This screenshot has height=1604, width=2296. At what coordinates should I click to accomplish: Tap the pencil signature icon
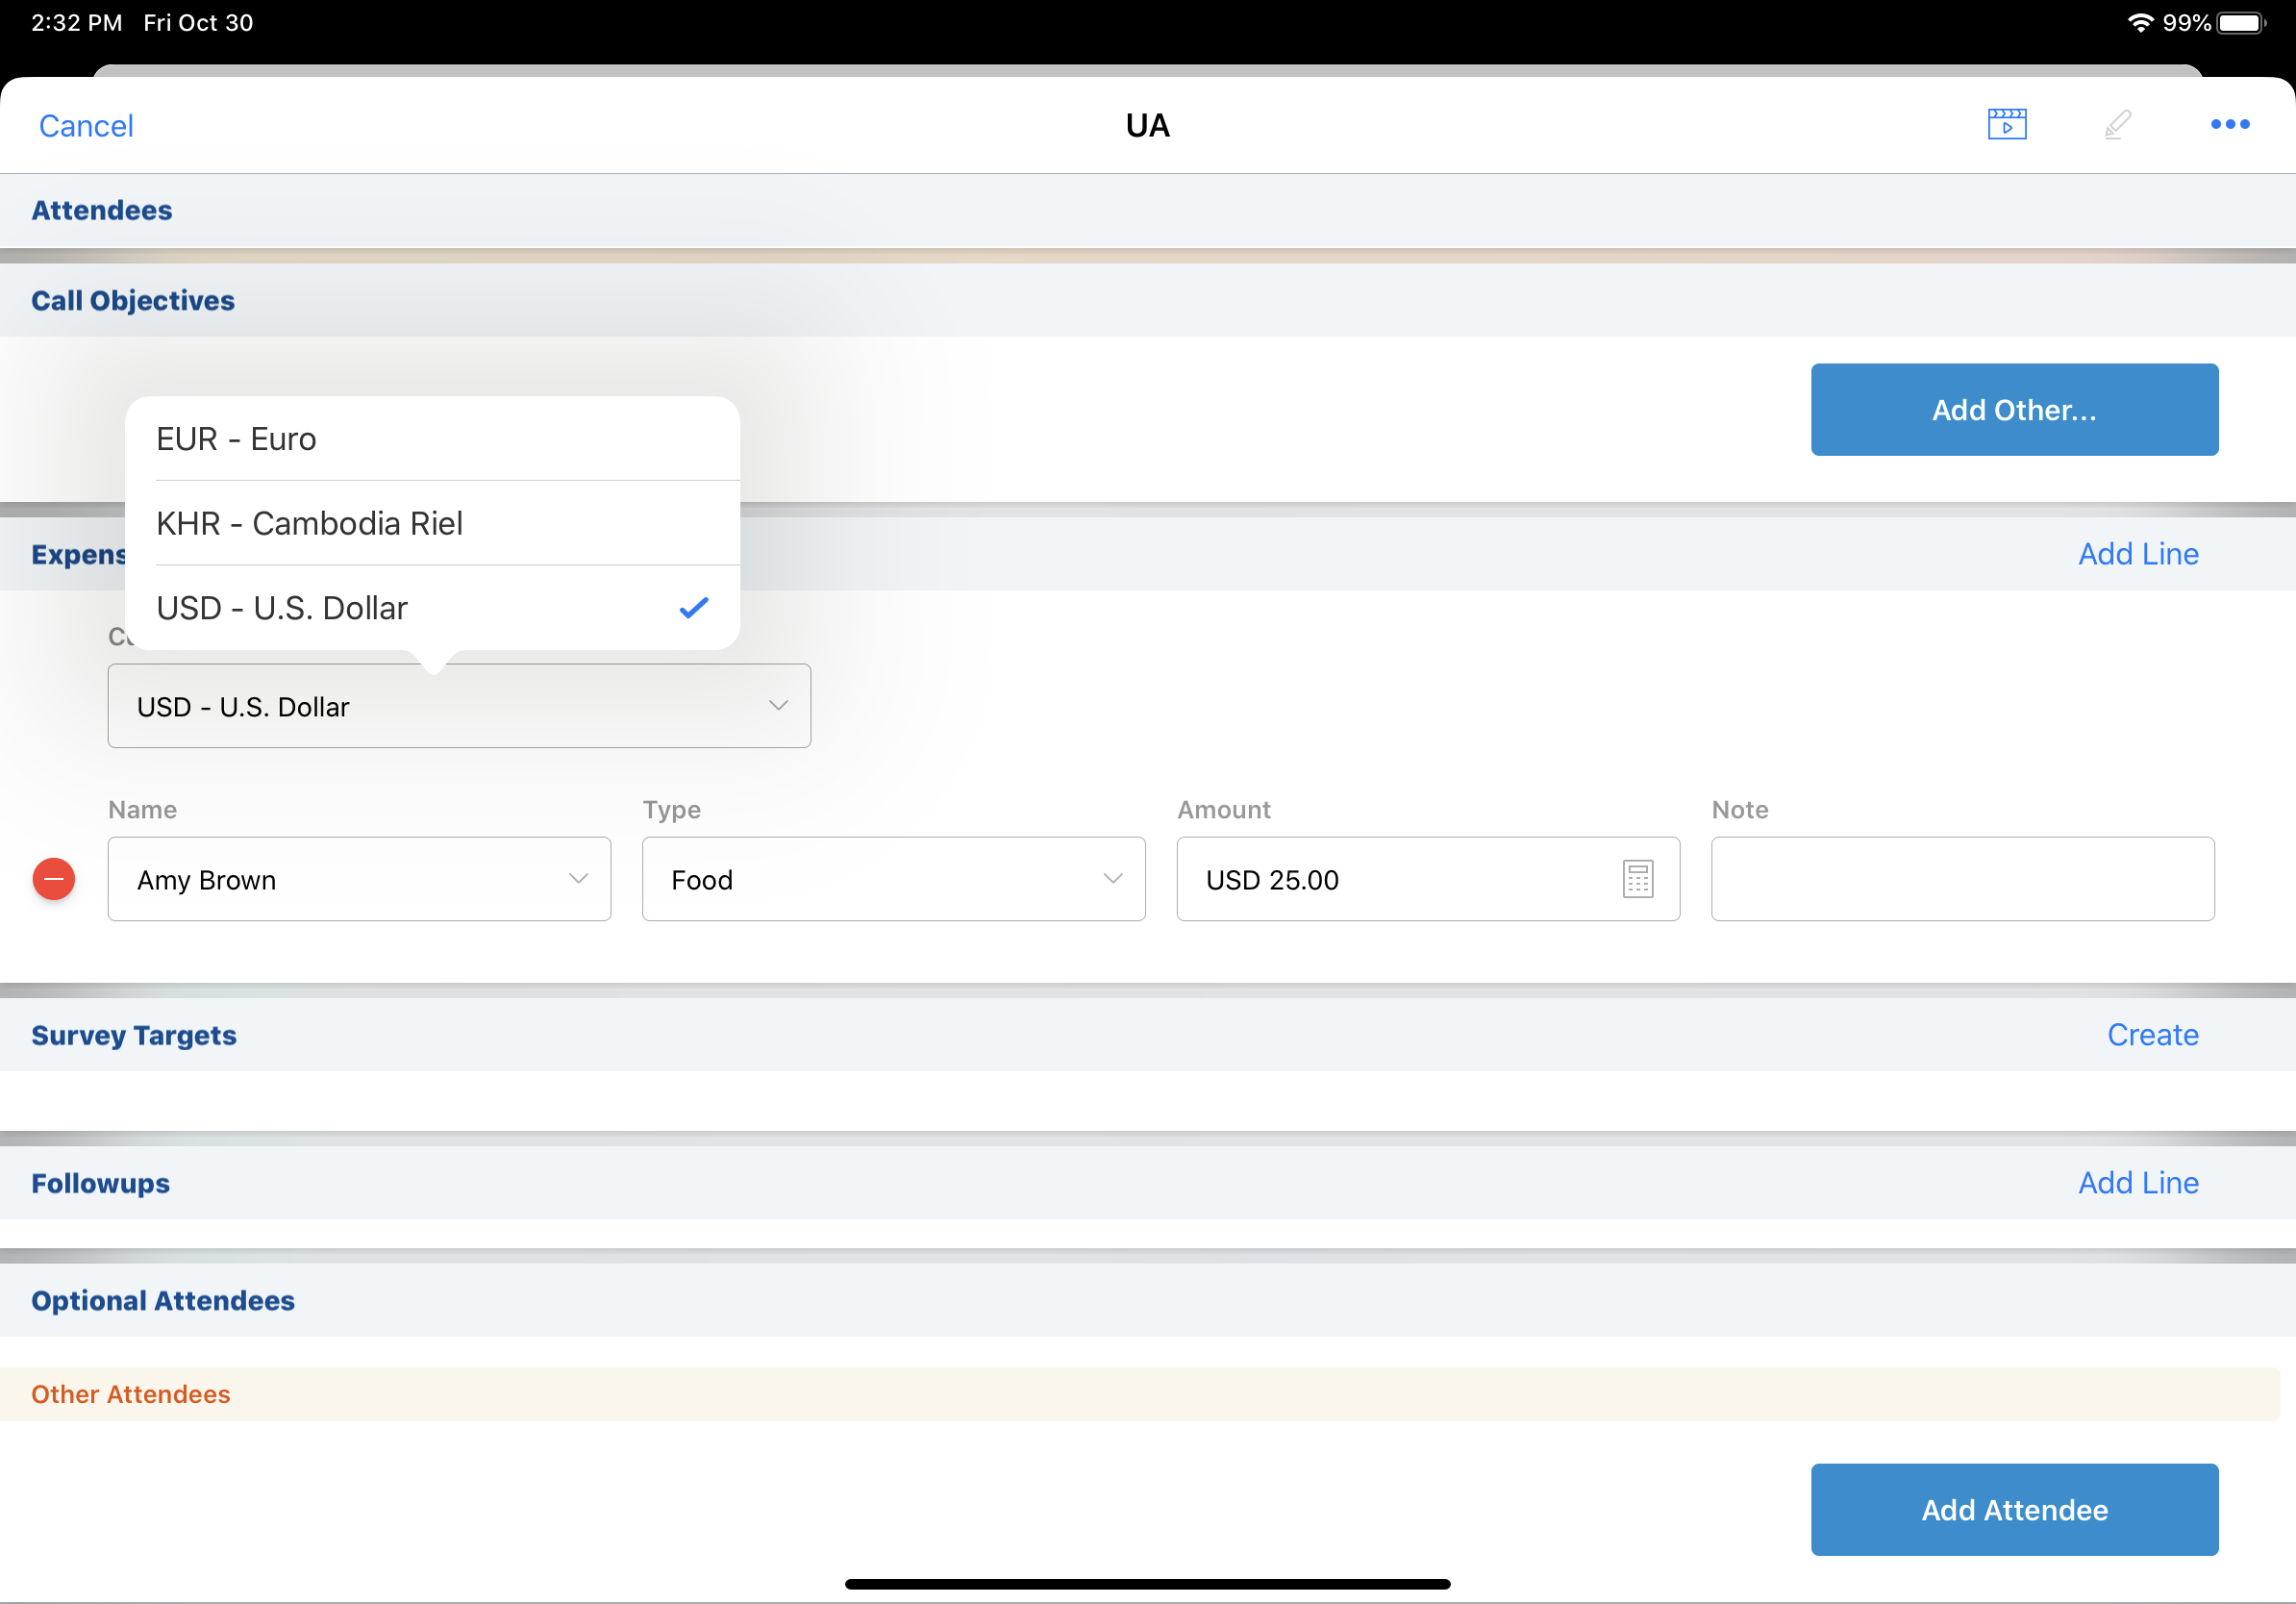(2117, 124)
